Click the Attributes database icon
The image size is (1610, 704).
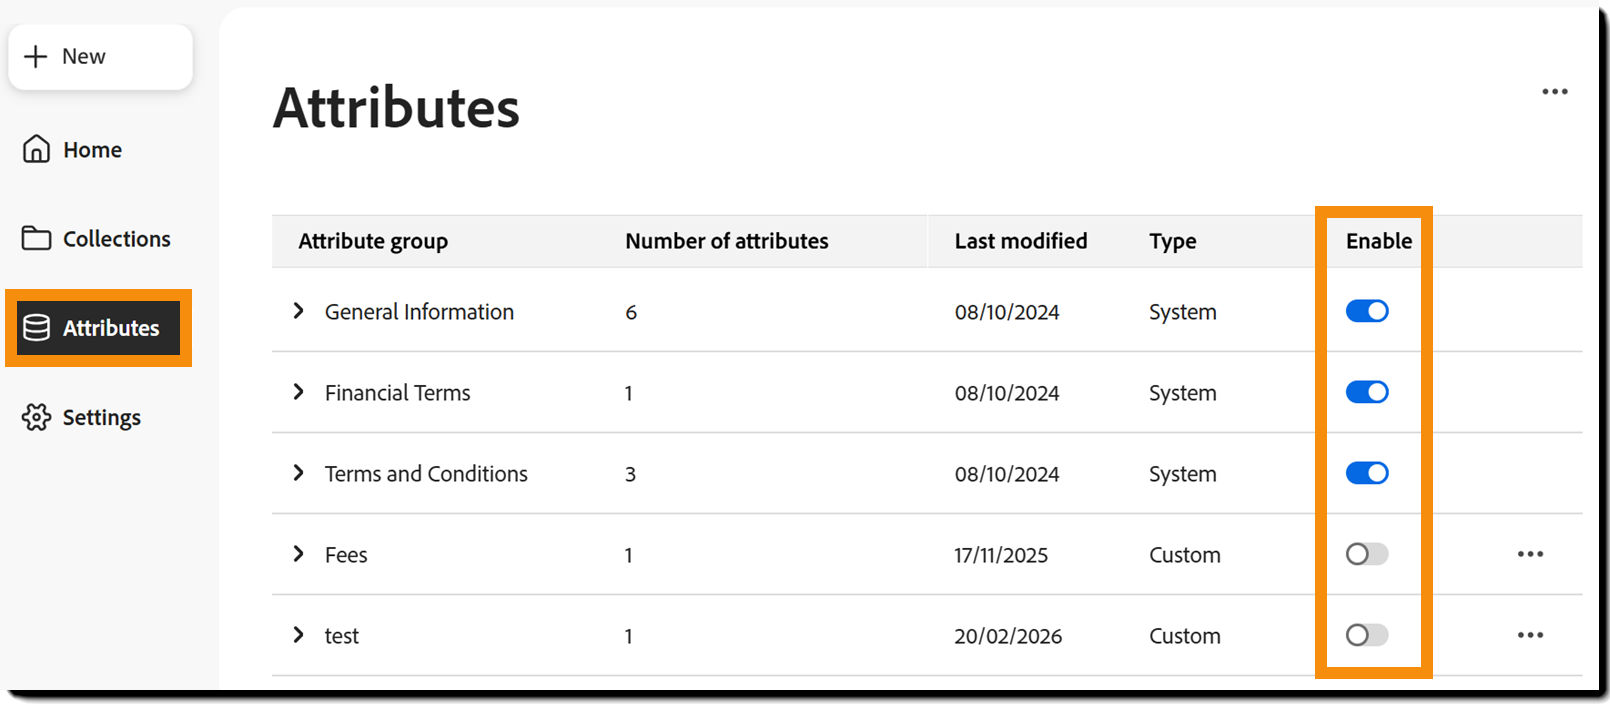36,328
